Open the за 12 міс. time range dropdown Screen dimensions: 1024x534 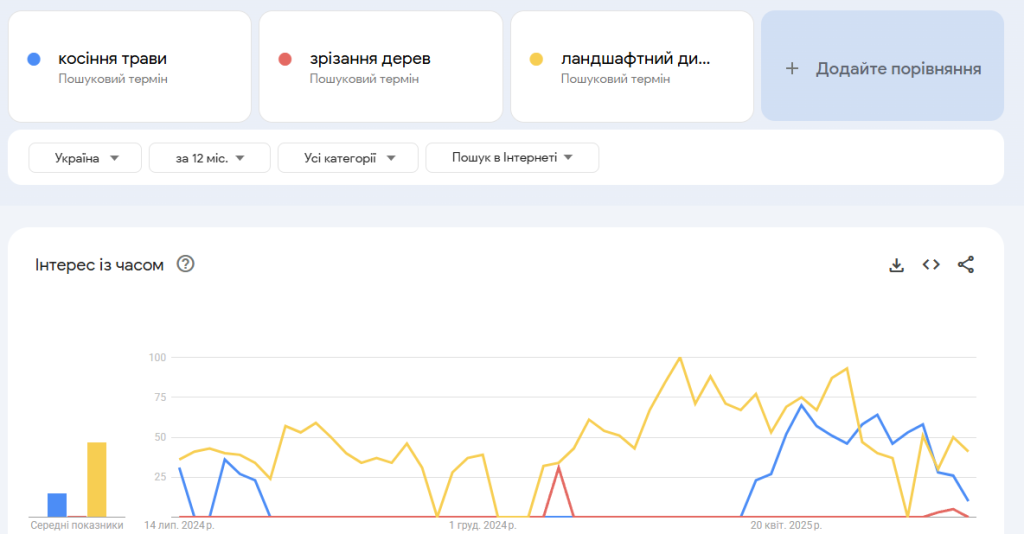click(x=209, y=158)
